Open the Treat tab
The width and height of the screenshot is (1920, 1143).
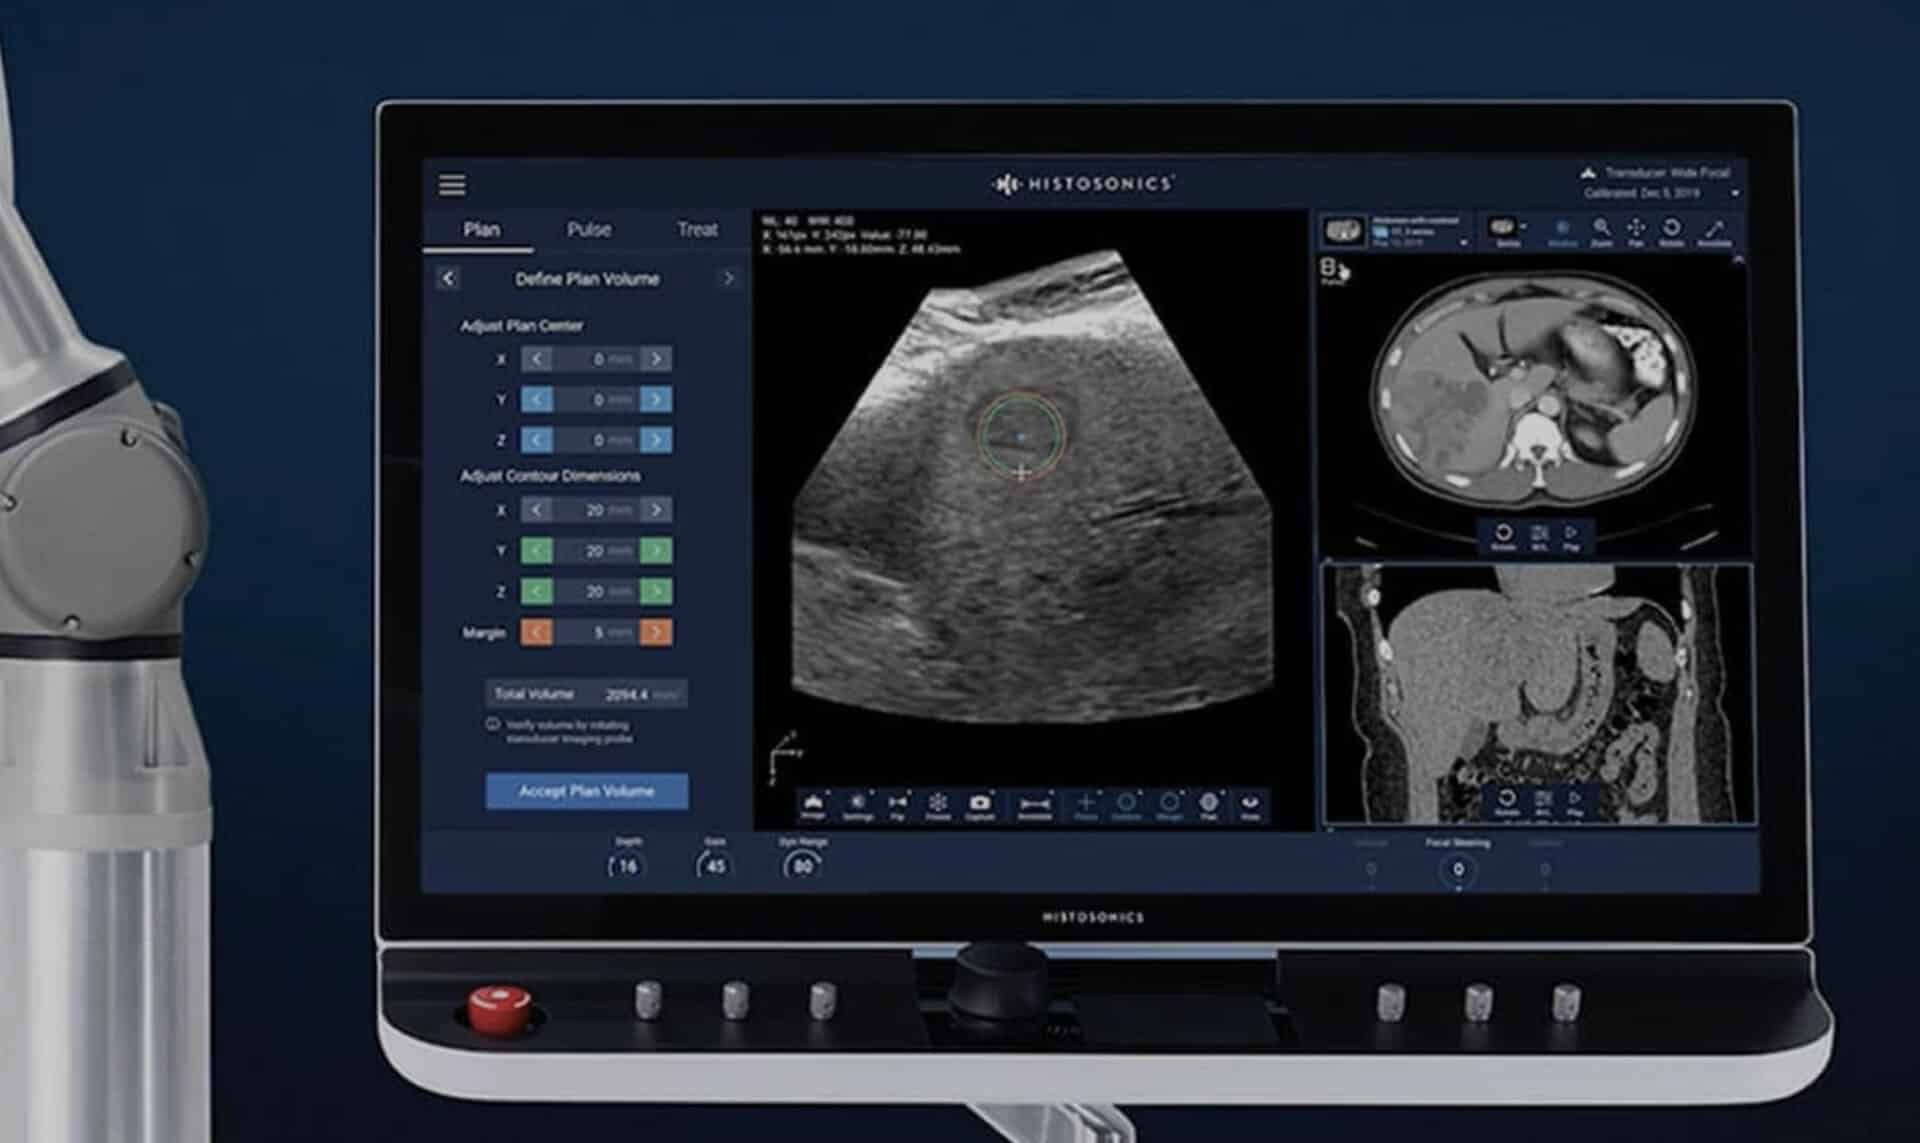(x=697, y=230)
